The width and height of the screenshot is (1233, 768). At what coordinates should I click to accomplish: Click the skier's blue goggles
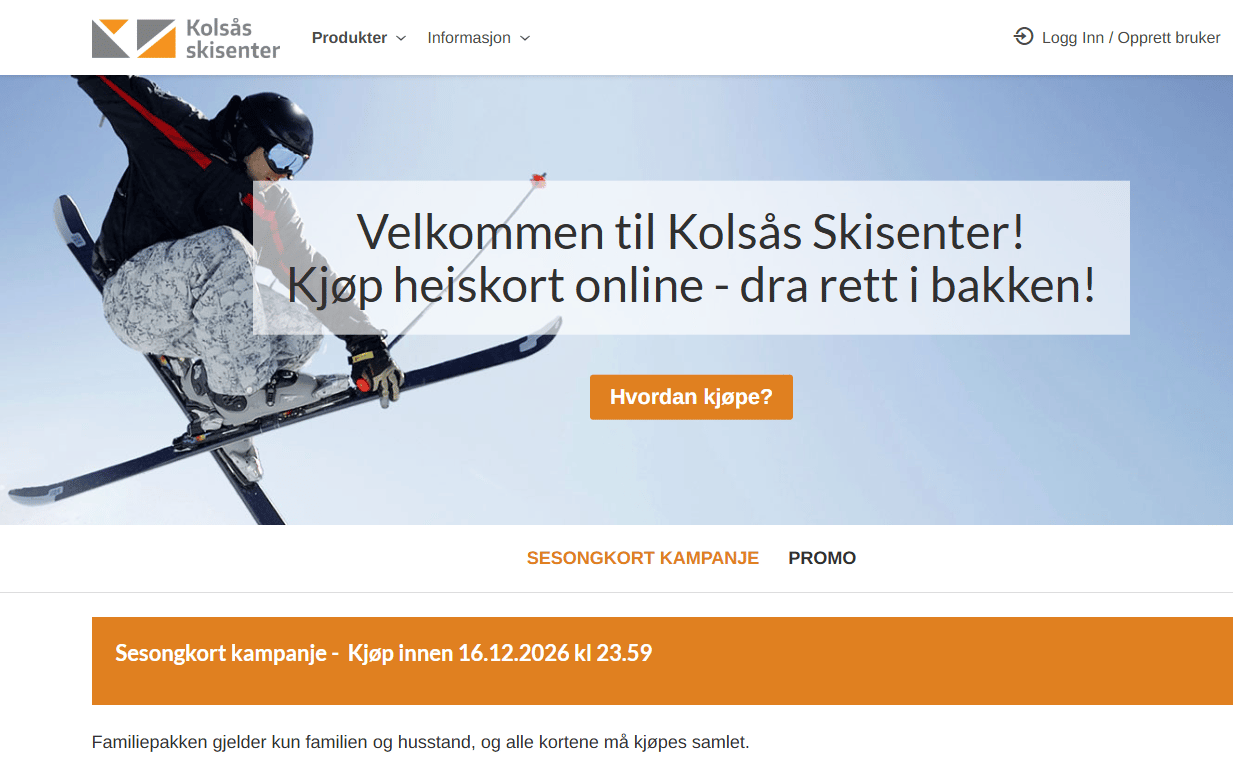coord(286,159)
